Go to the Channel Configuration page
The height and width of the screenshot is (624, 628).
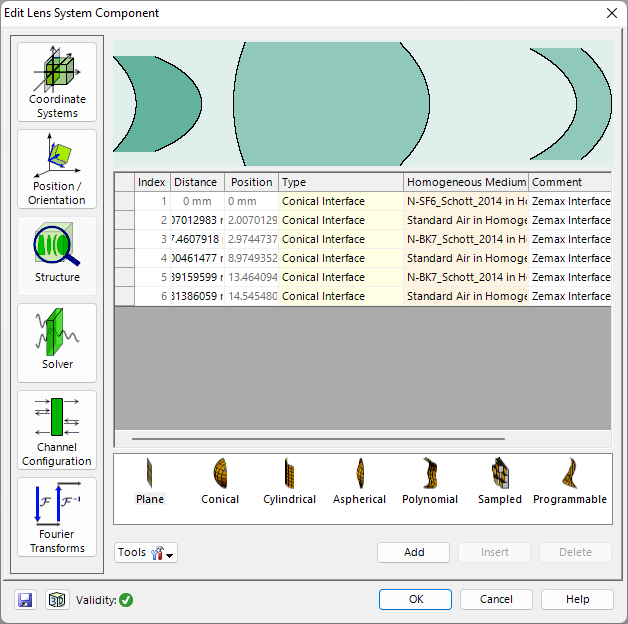pyautogui.click(x=57, y=430)
